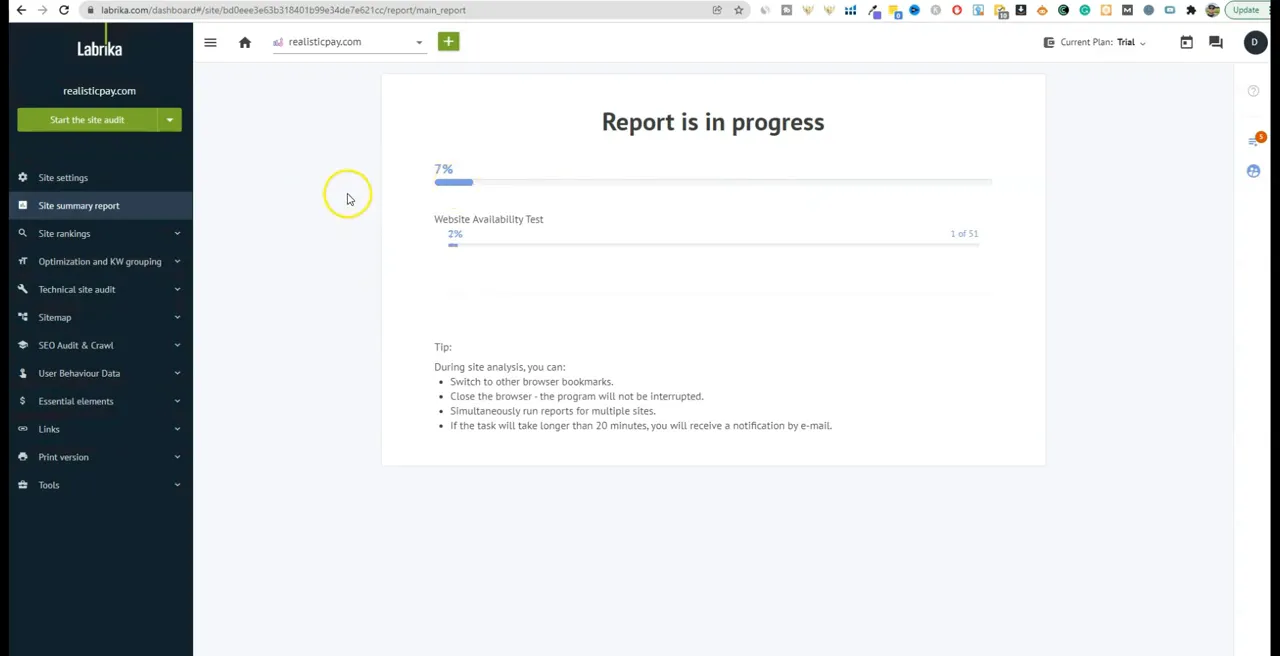Click the help question mark icon
The image size is (1280, 656).
point(1253,91)
